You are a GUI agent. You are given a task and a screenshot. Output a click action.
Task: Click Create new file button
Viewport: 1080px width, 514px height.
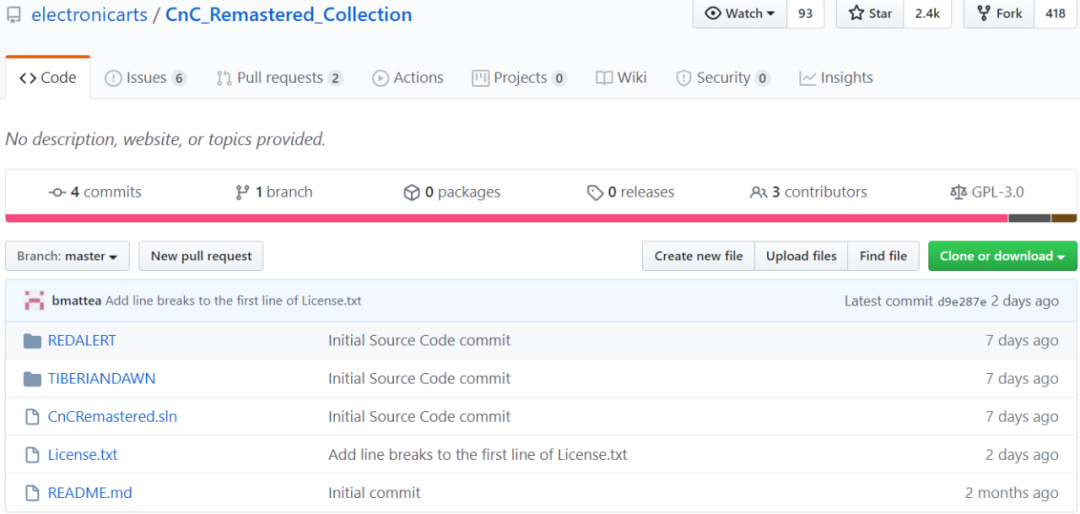[x=698, y=256]
